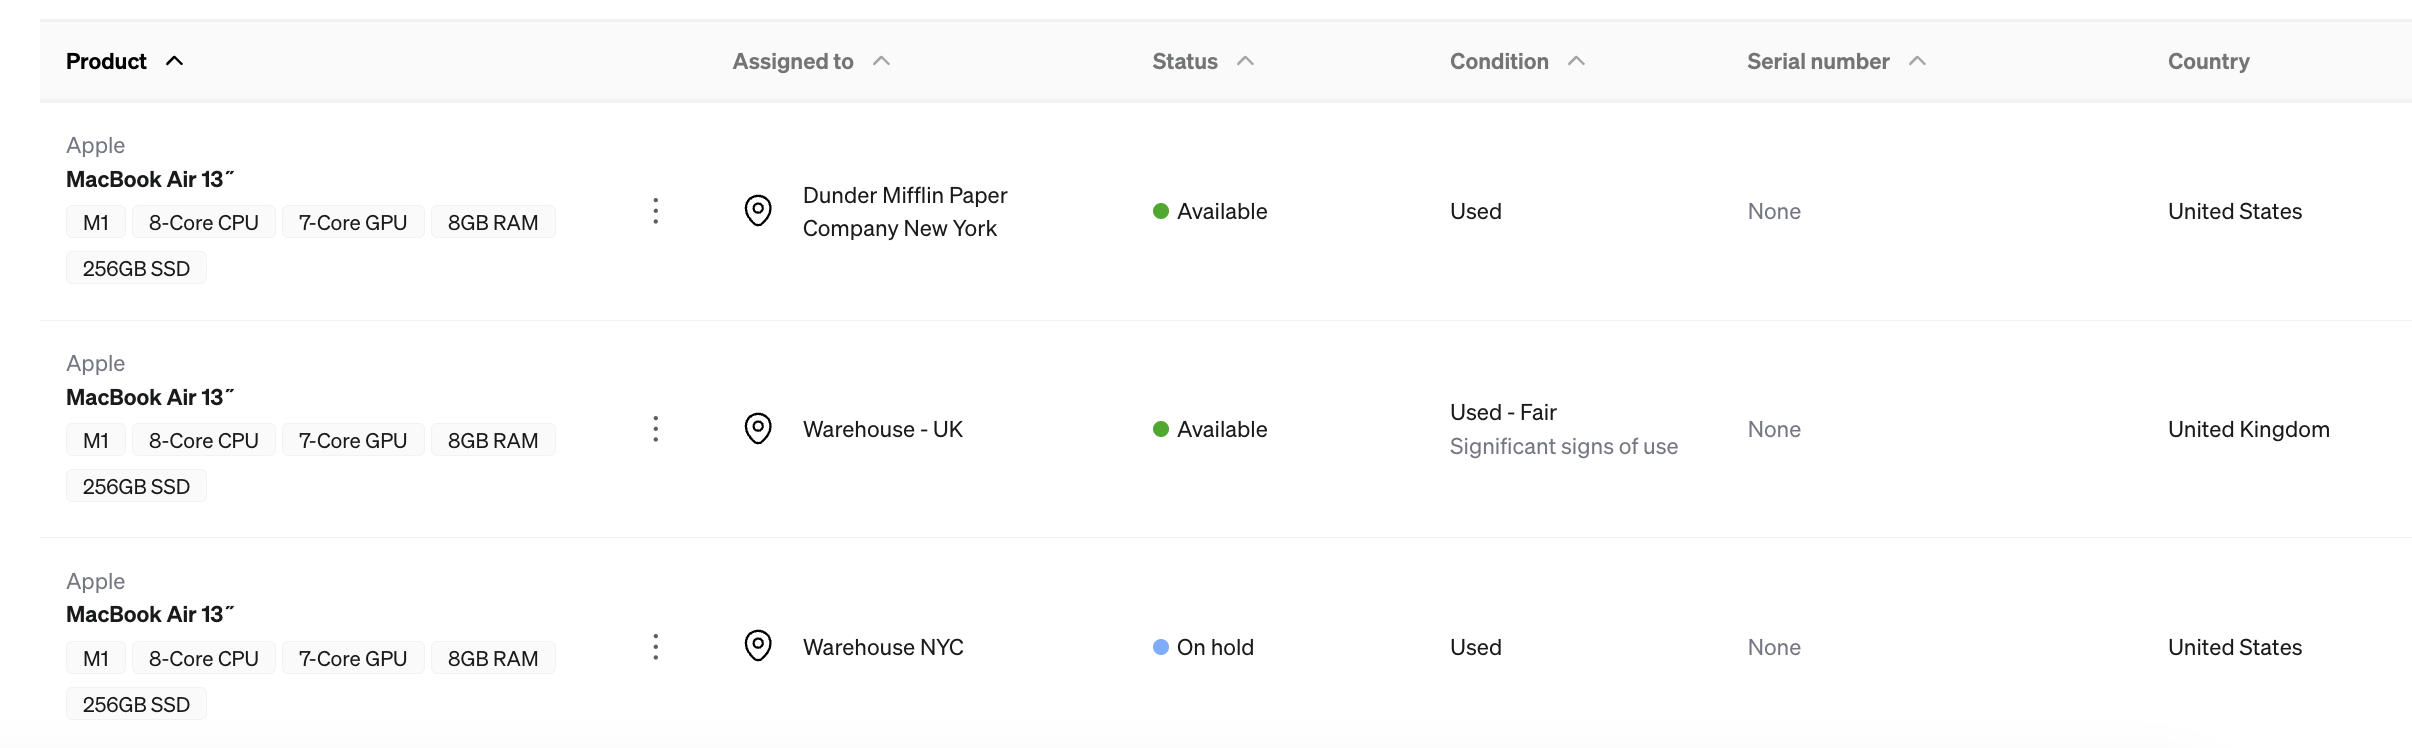Image resolution: width=2412 pixels, height=748 pixels.
Task: Click the 8GB RAM tag in the Dunder Mifflin row
Action: coord(493,222)
